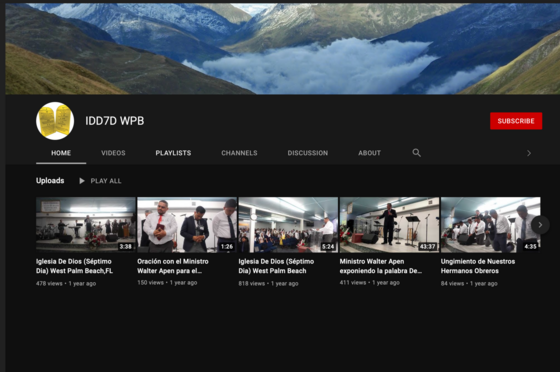The image size is (560, 372).
Task: Open the 4:35 anointing video thumbnail
Action: [490, 225]
